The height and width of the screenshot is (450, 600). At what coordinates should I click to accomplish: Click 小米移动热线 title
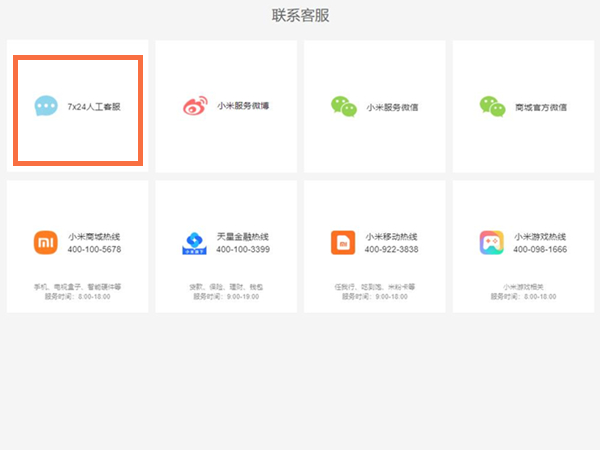point(391,236)
